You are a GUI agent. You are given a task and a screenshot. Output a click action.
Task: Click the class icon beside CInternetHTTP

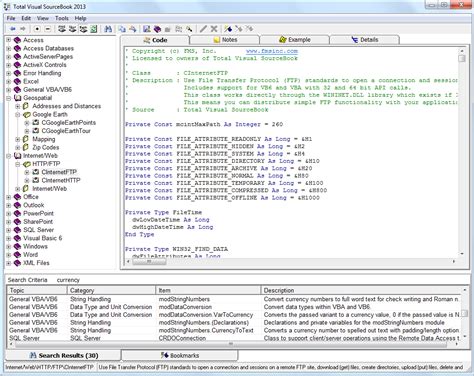(36, 180)
